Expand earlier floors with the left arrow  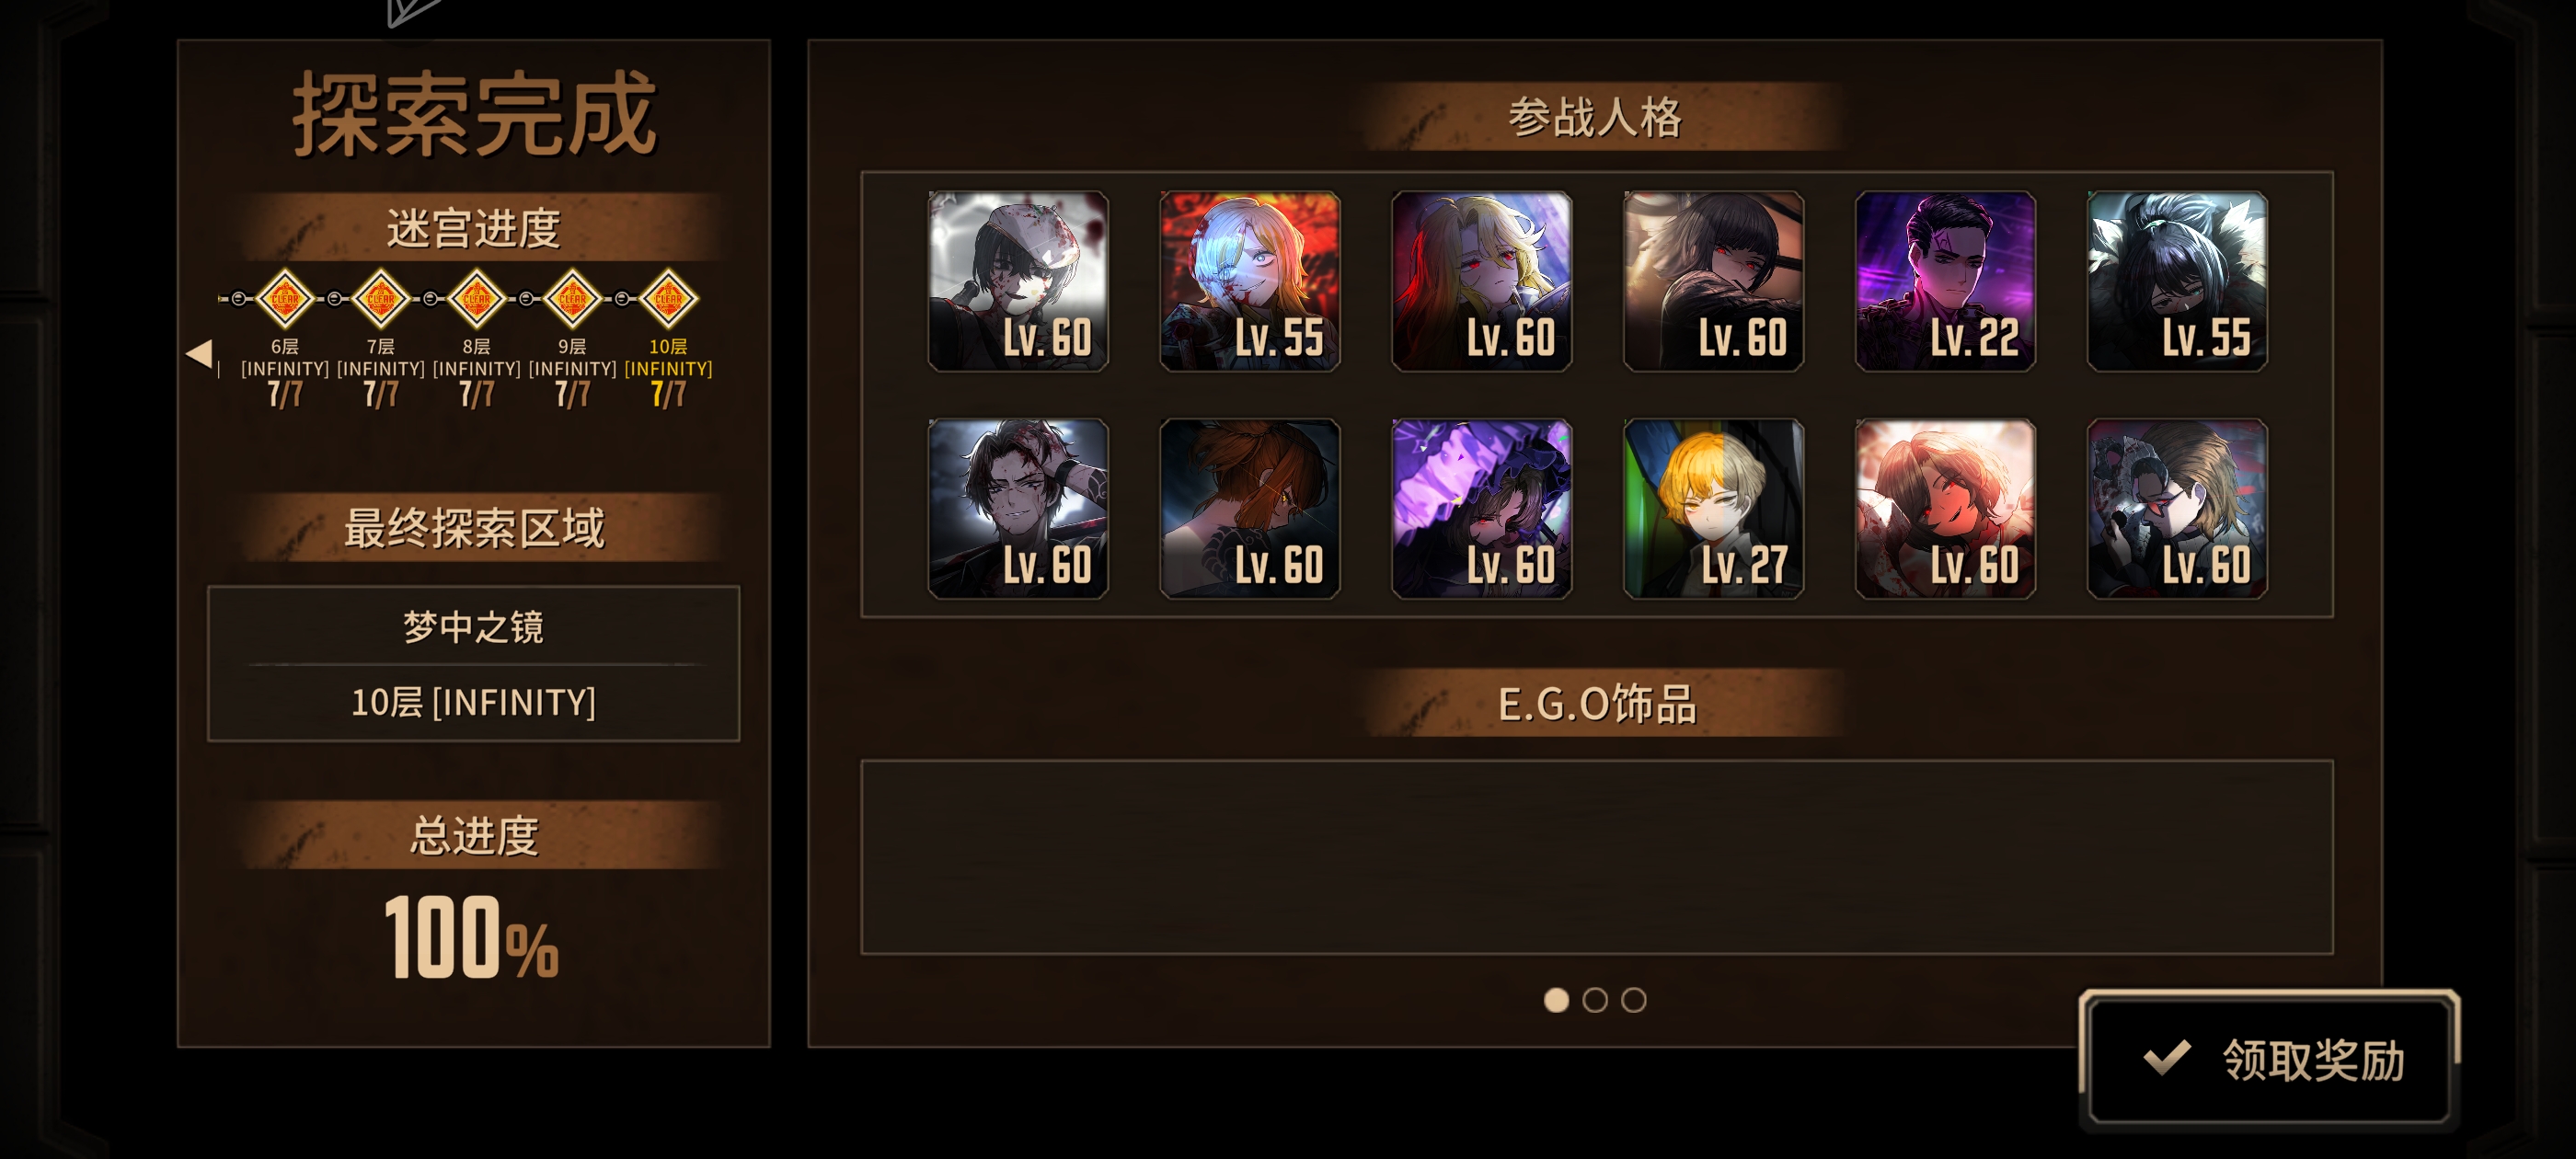(199, 353)
